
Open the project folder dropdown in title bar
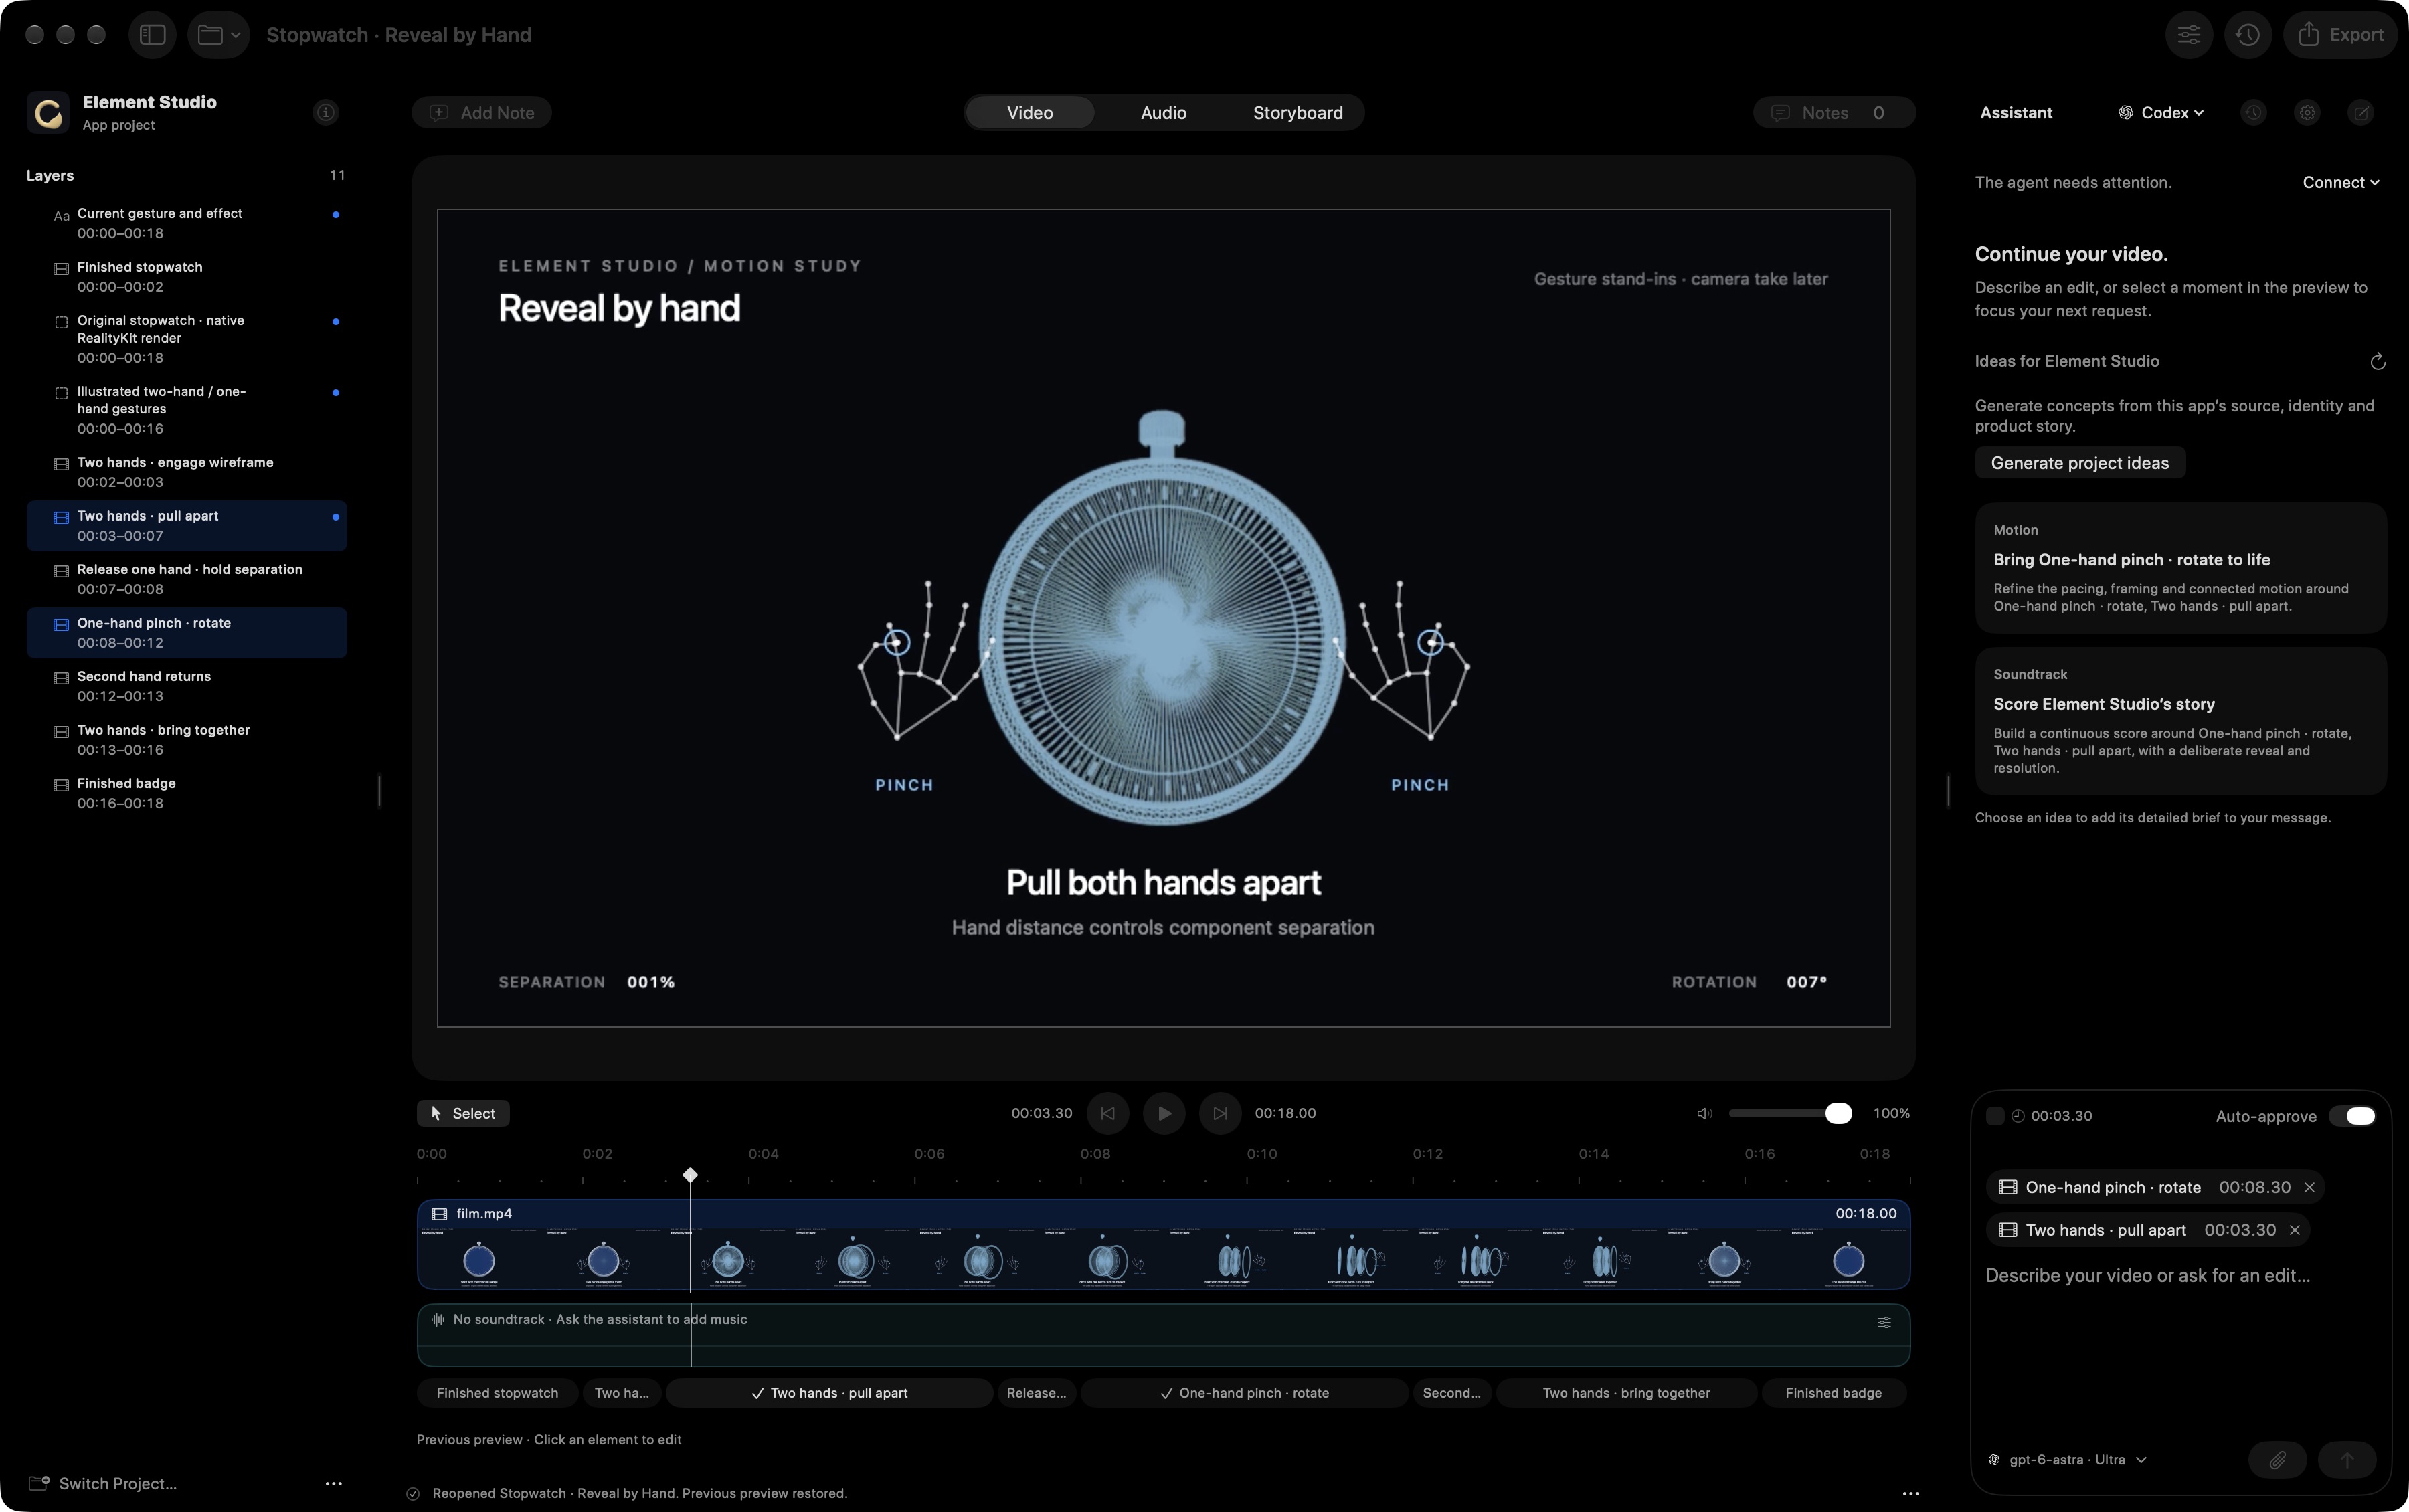[218, 35]
